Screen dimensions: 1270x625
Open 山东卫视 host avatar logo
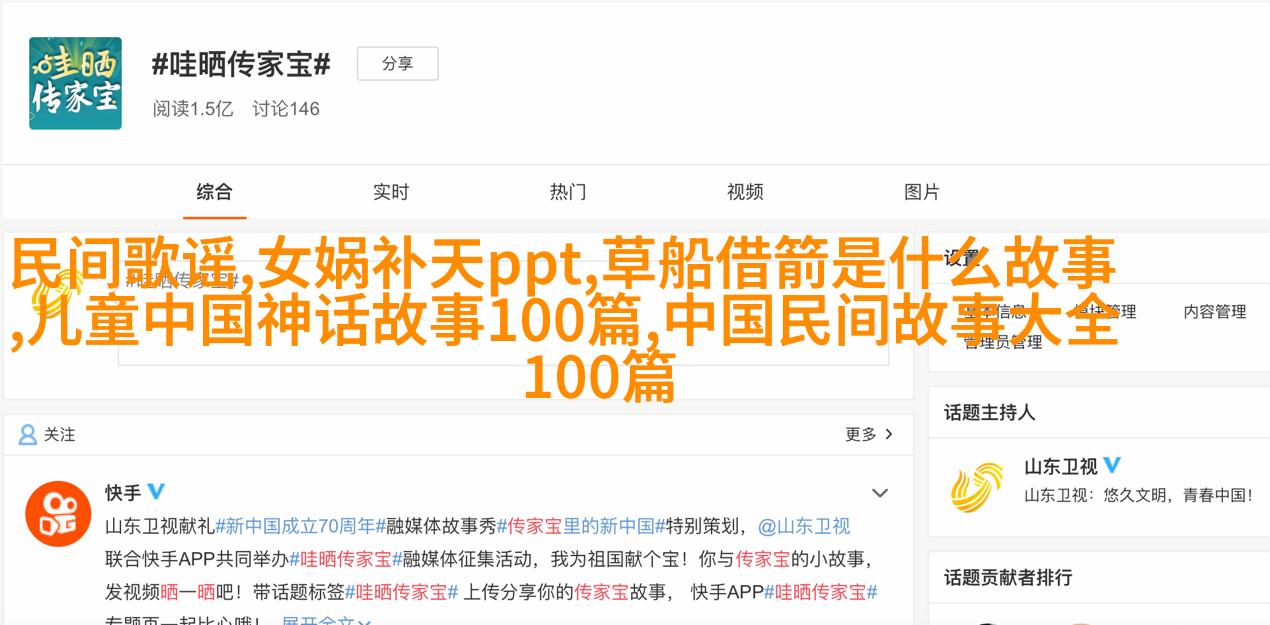point(977,488)
